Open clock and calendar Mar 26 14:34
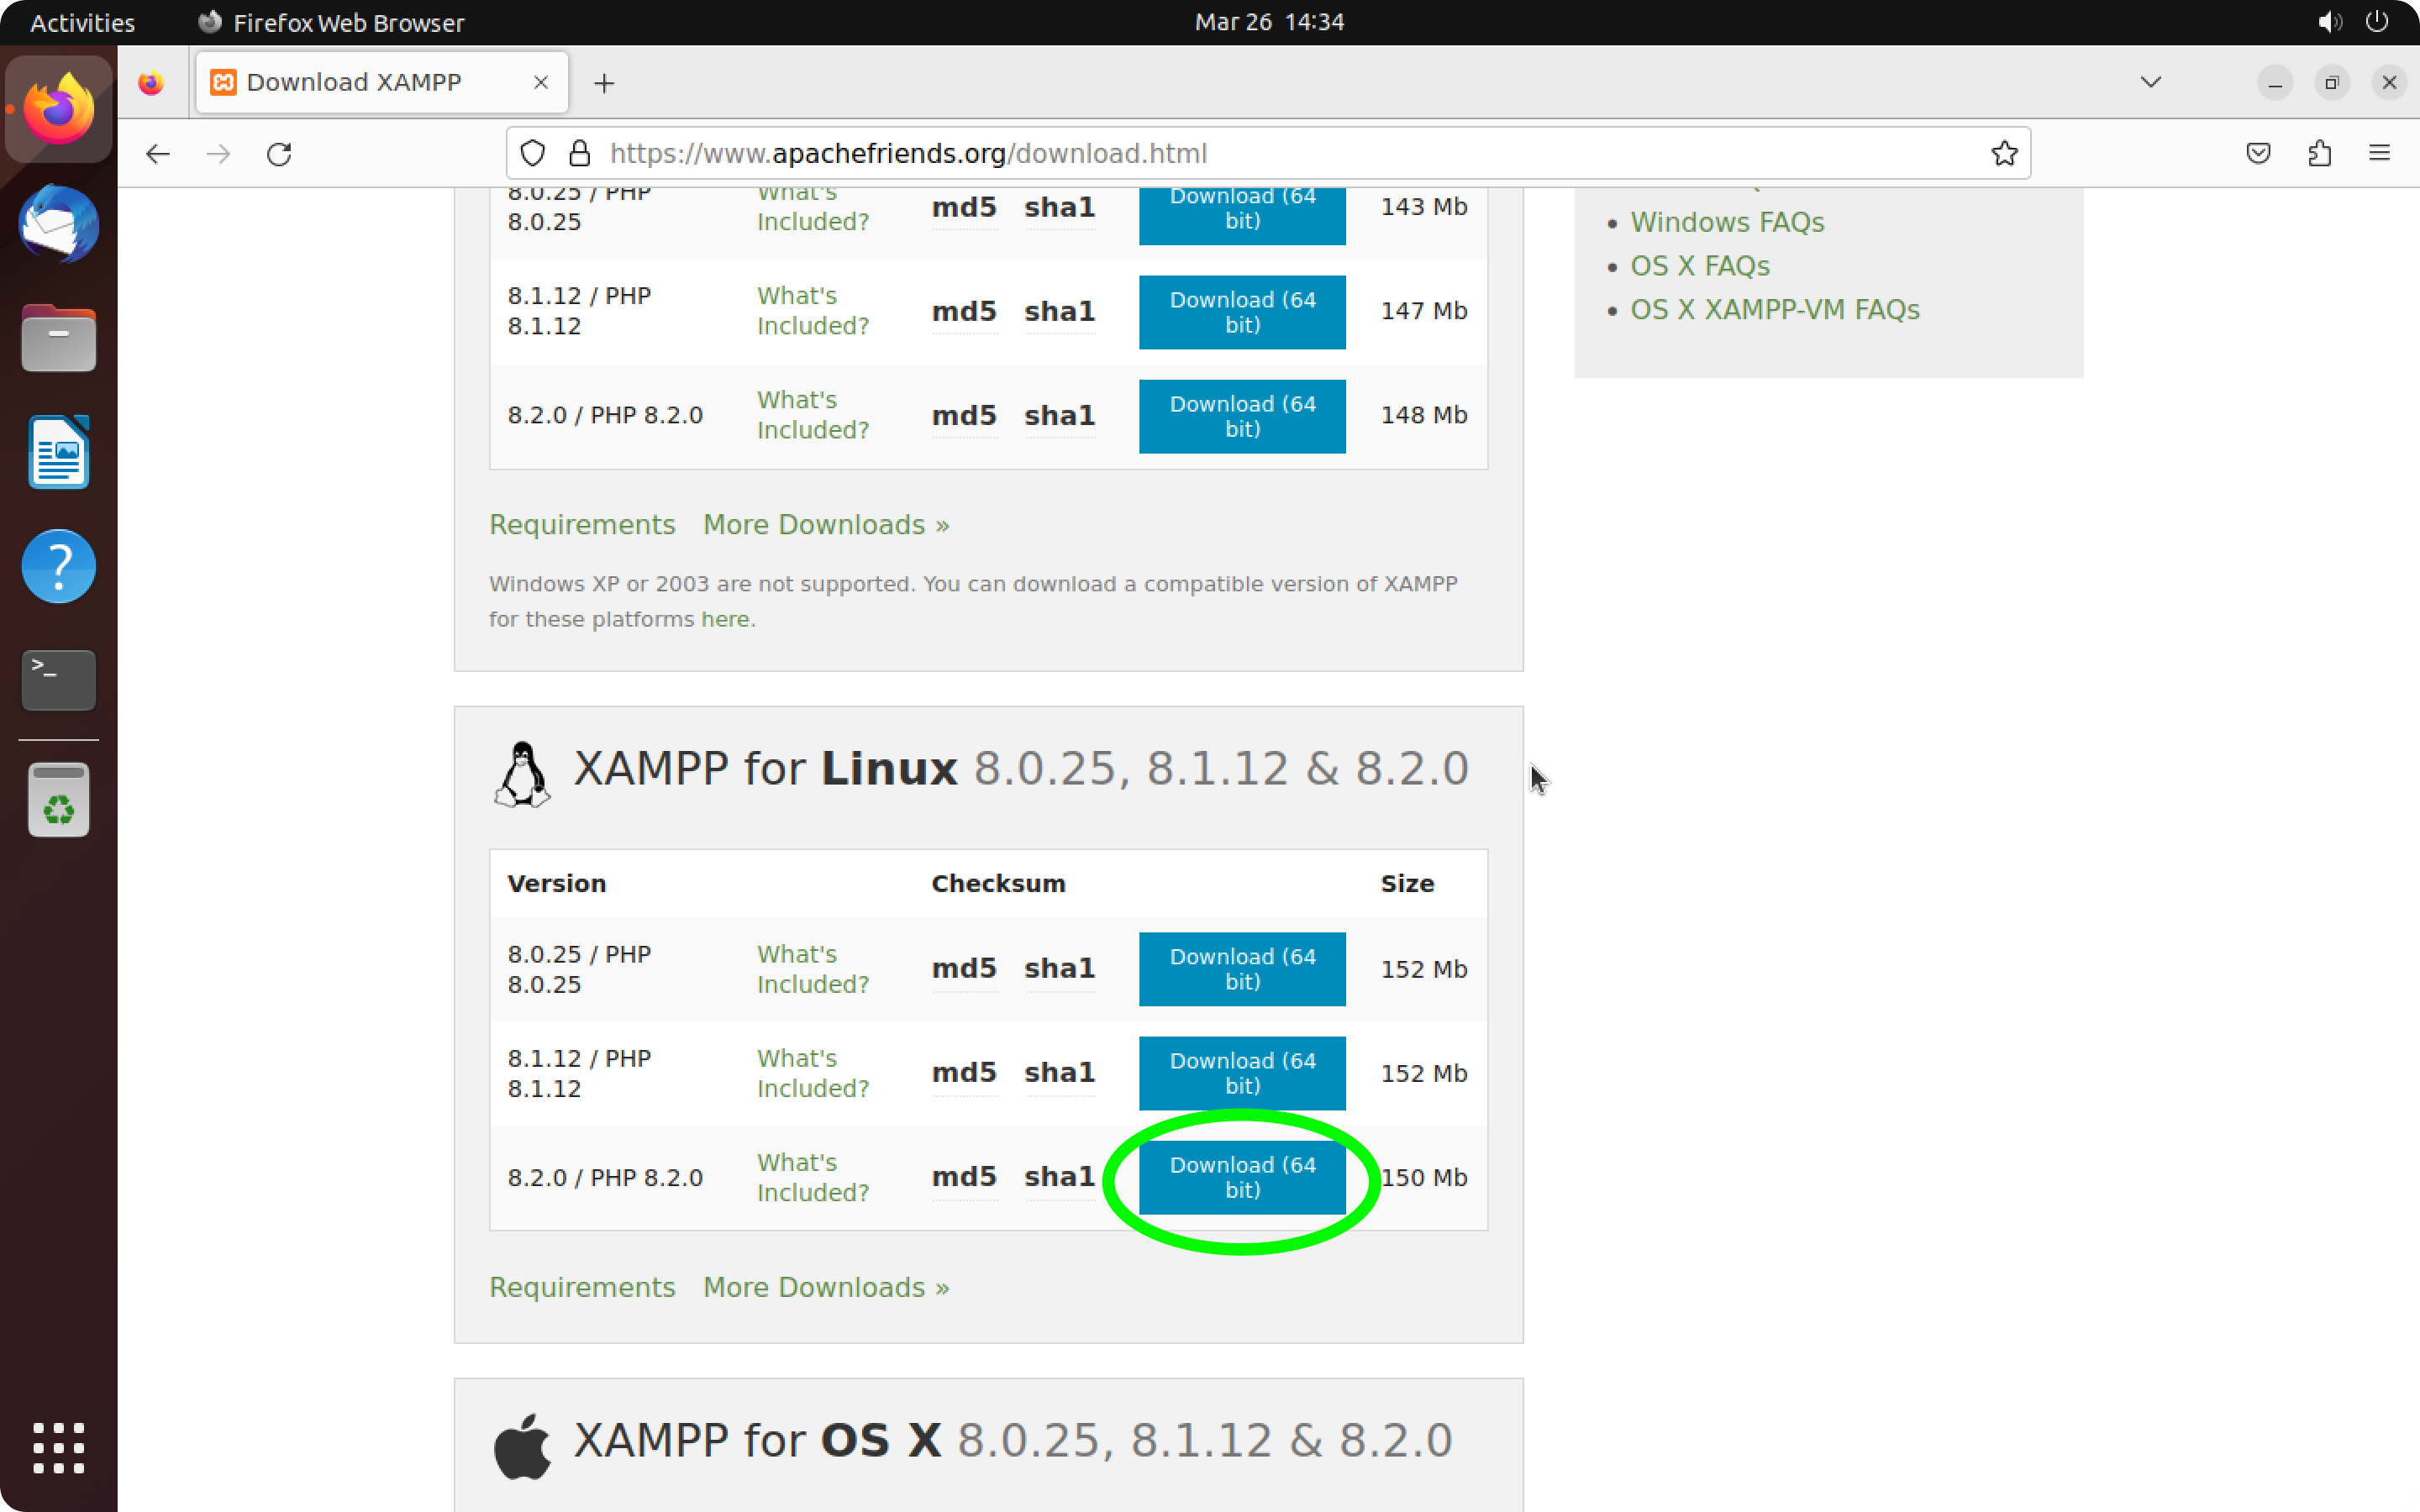This screenshot has width=2420, height=1512. (1269, 22)
